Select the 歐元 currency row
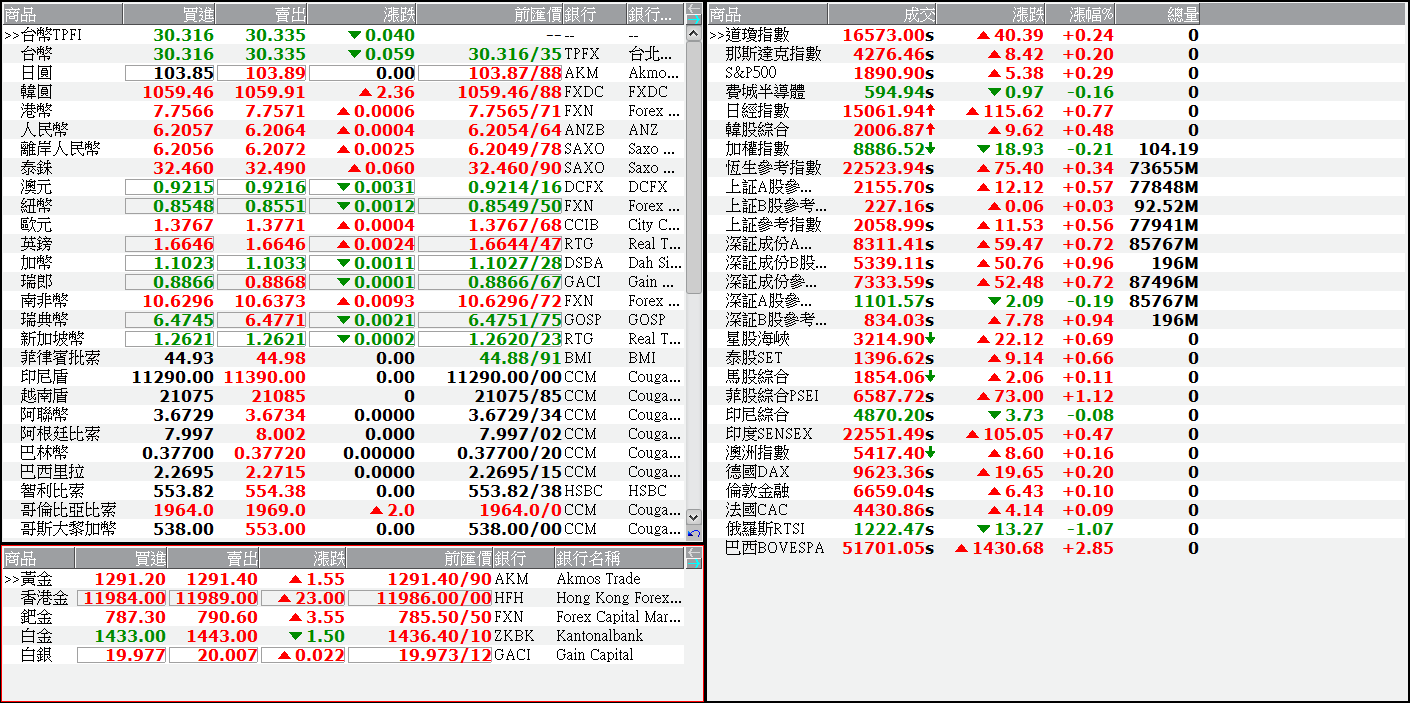1410x703 pixels. coord(344,225)
